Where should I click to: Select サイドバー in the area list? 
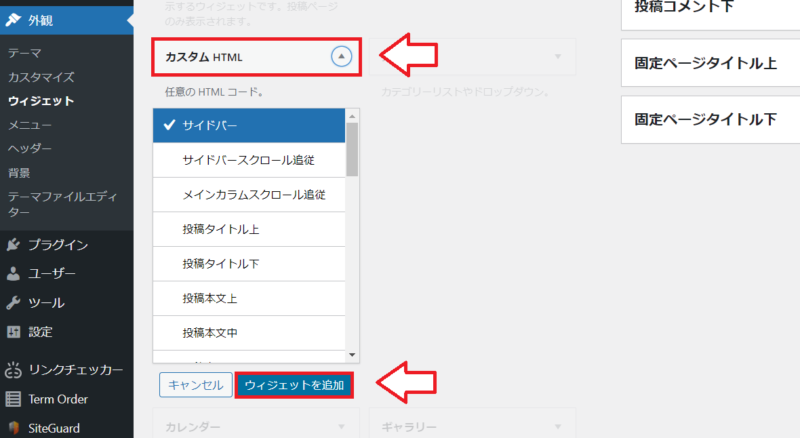(x=249, y=126)
